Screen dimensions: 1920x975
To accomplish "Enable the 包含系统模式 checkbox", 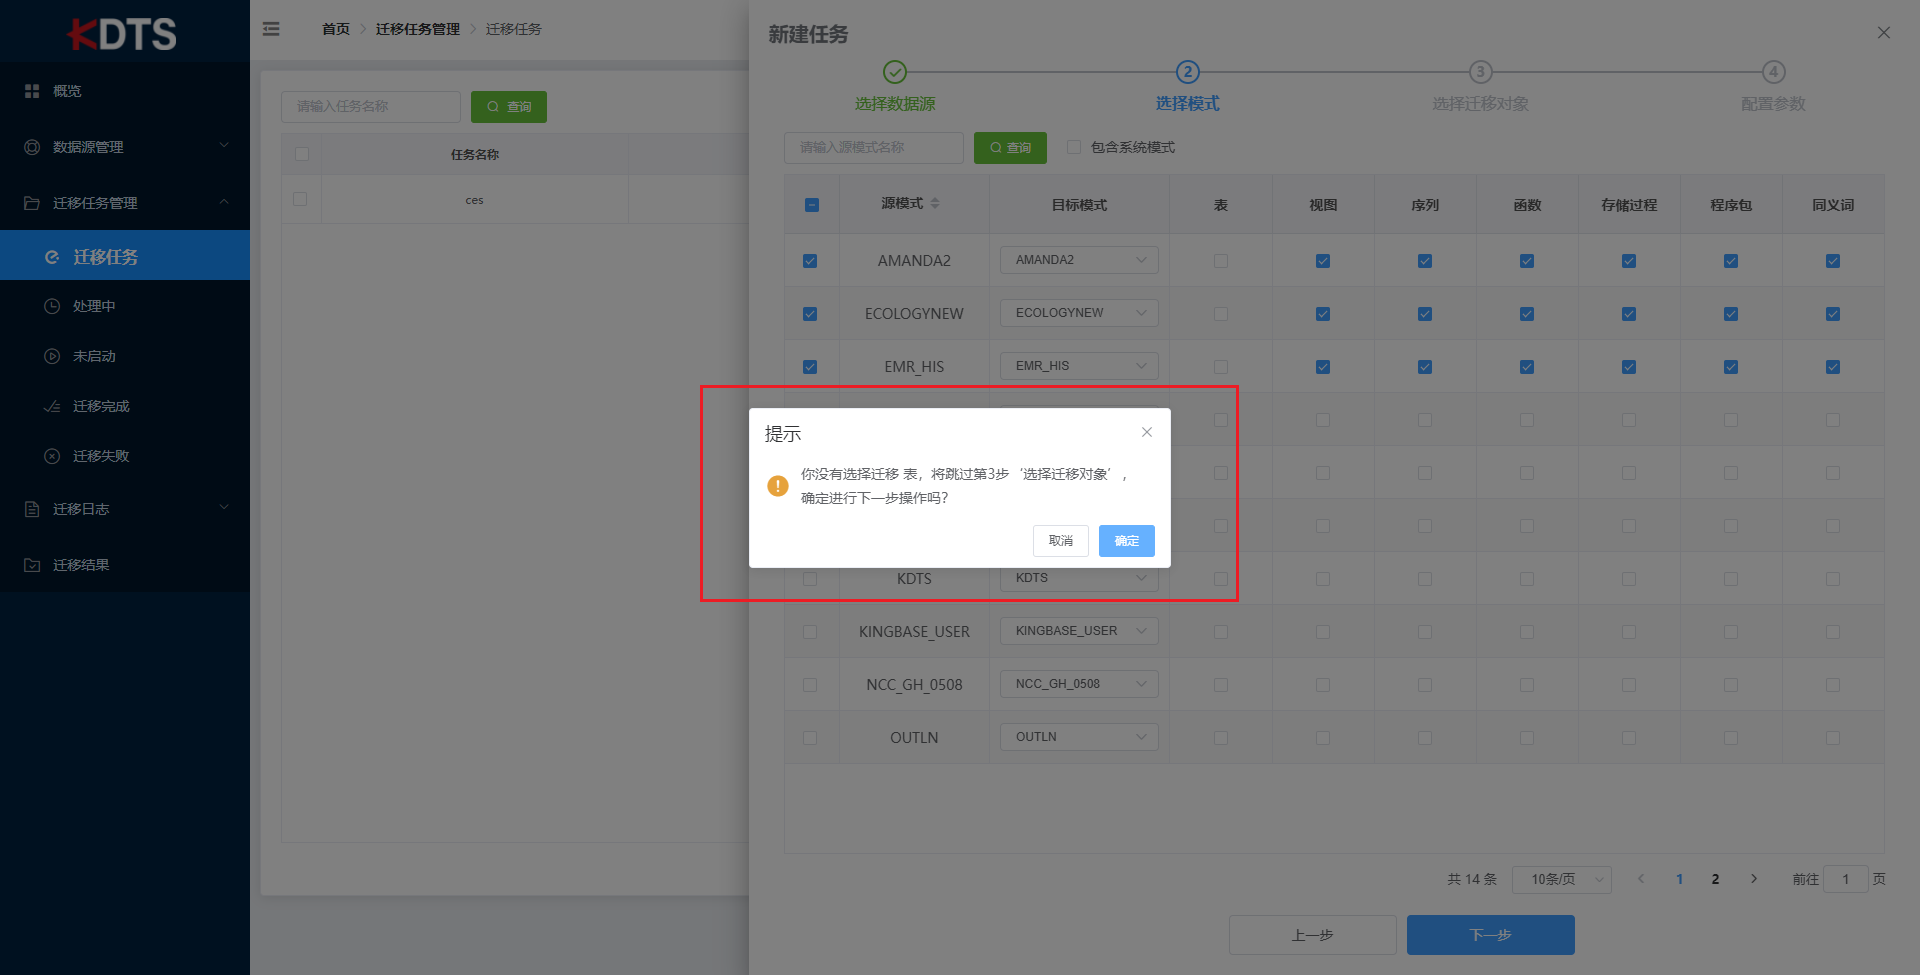I will click(1074, 147).
